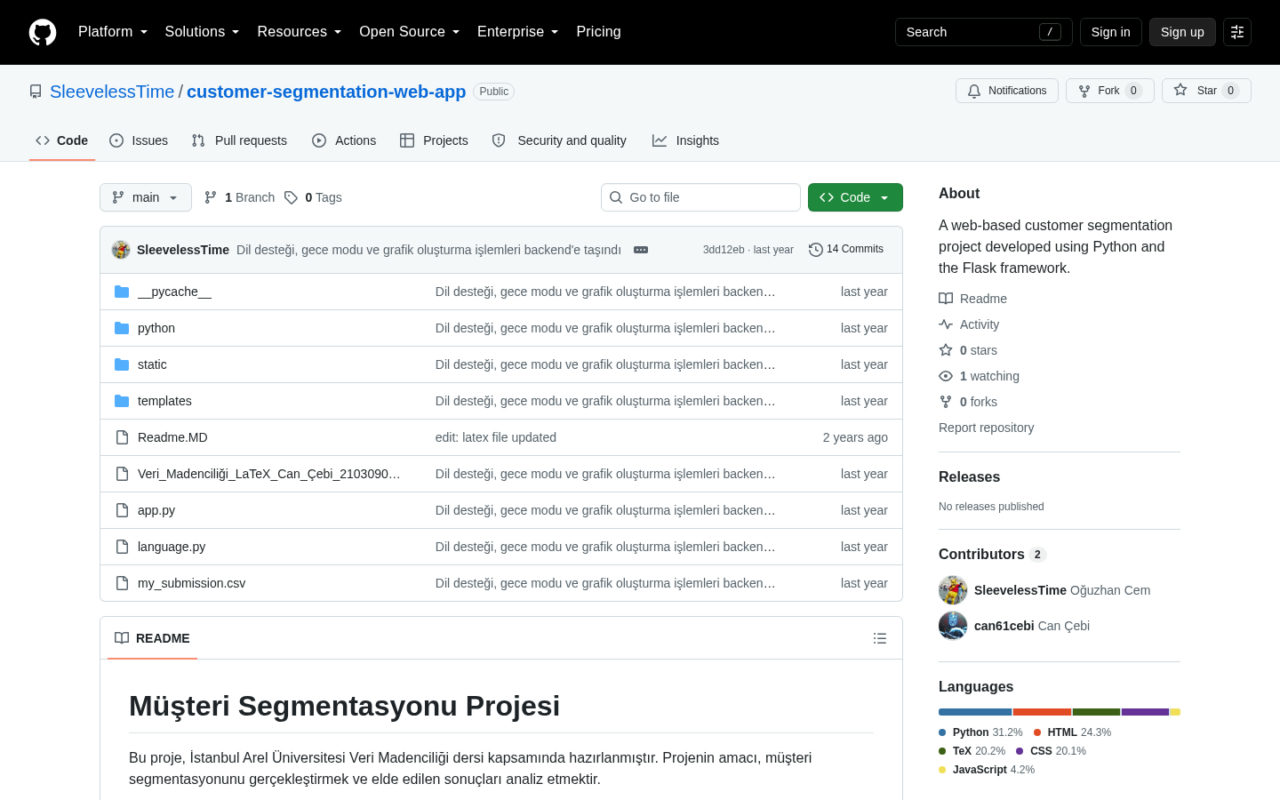View the 1 watching link

(979, 377)
